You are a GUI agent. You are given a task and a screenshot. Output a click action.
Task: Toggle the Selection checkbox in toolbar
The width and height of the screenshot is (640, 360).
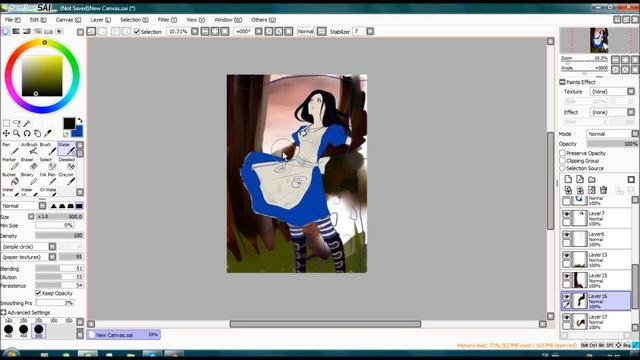(137, 31)
